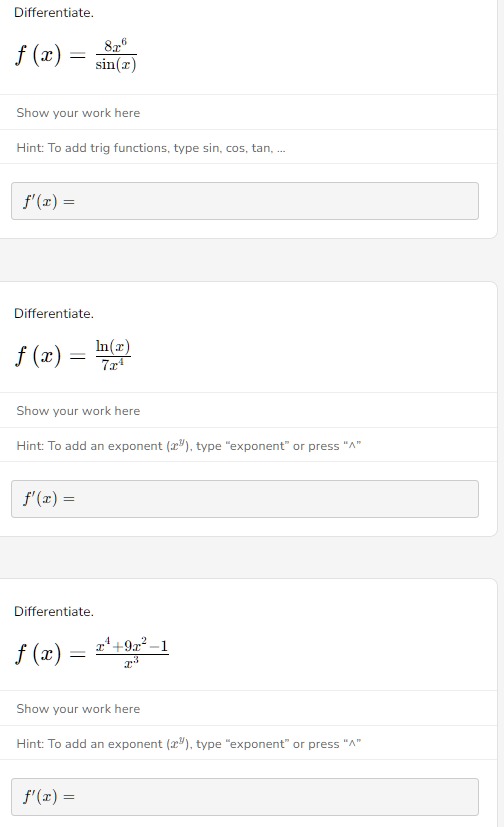Click the f′(x) = label in the third answer box
The image size is (504, 827).
tap(49, 797)
